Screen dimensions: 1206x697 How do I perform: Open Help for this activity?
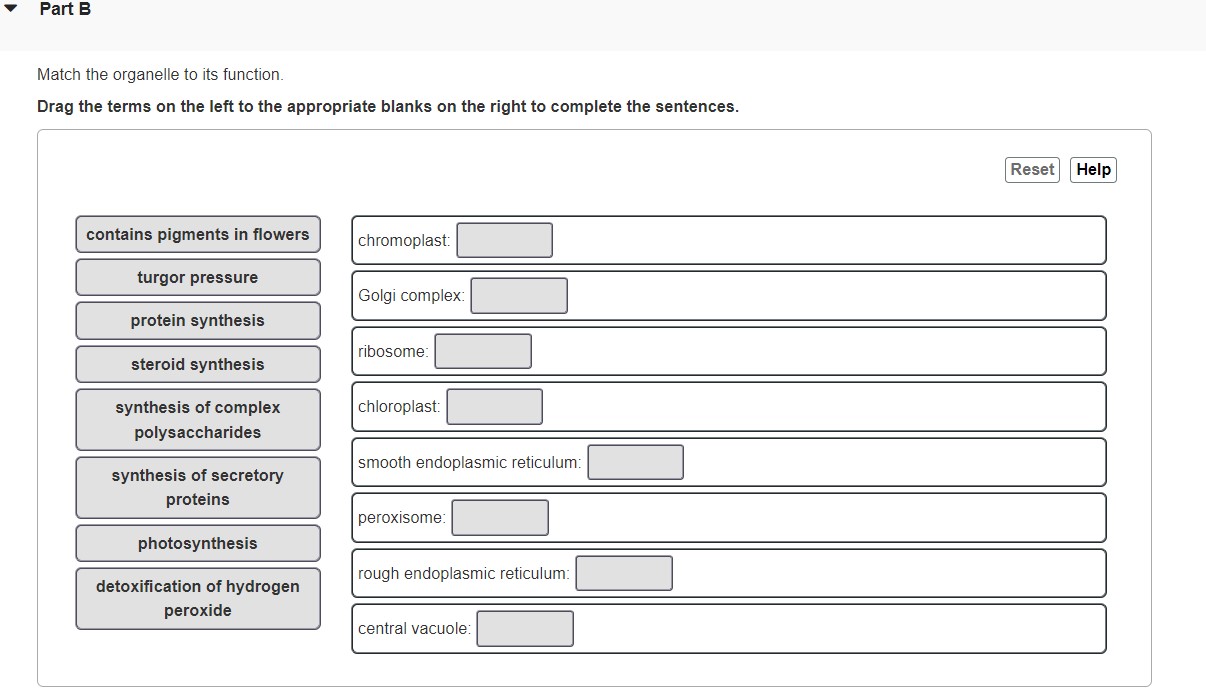(x=1093, y=169)
